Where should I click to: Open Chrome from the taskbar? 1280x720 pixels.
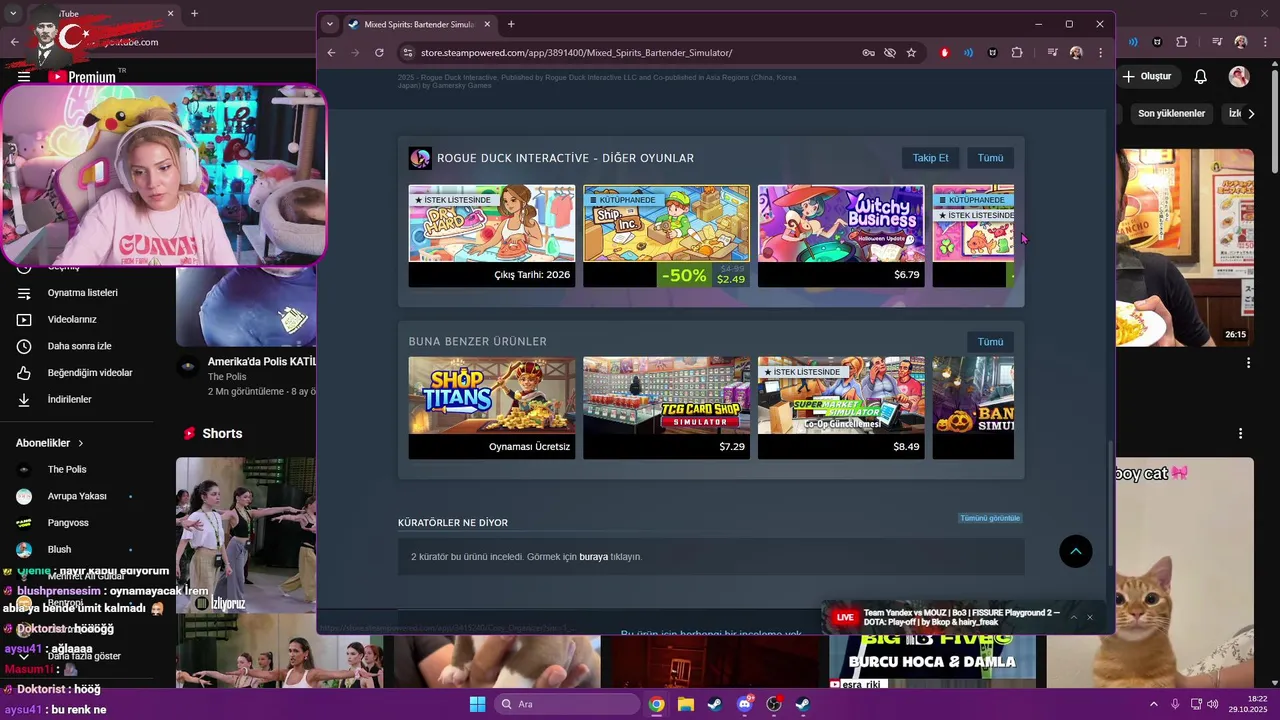[656, 704]
